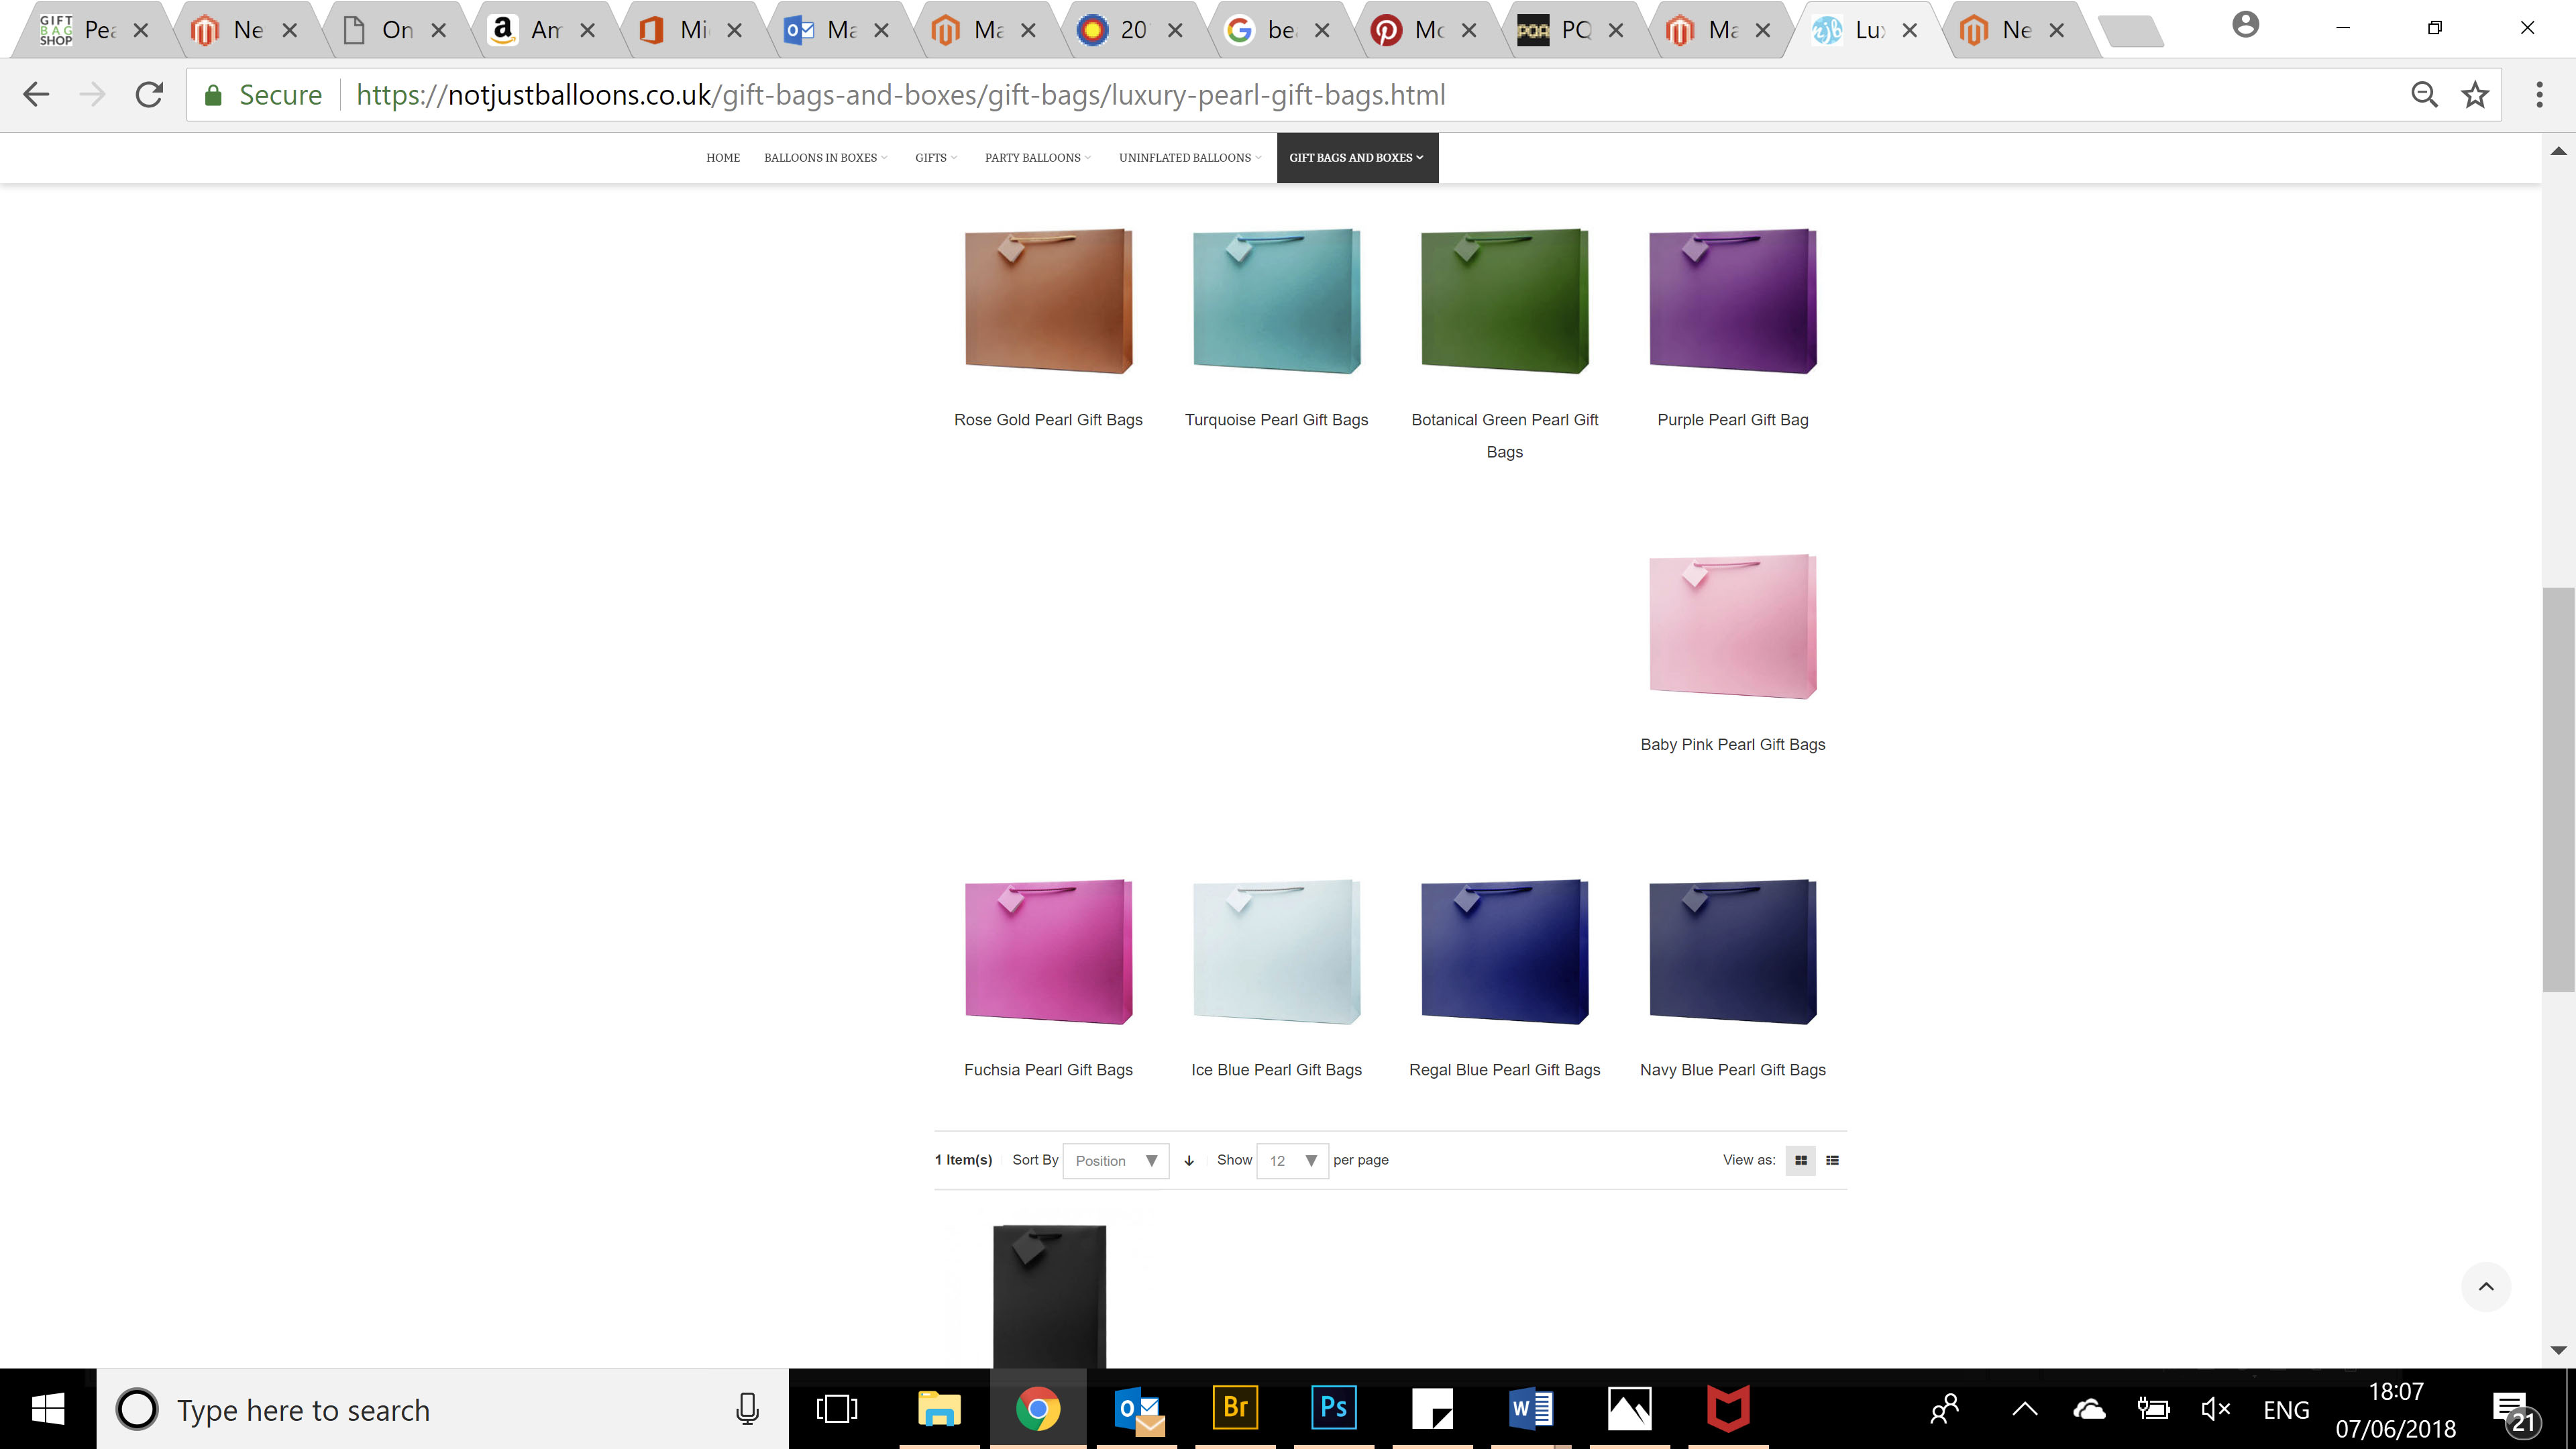
Task: Bookmark this page with the star icon
Action: [2475, 95]
